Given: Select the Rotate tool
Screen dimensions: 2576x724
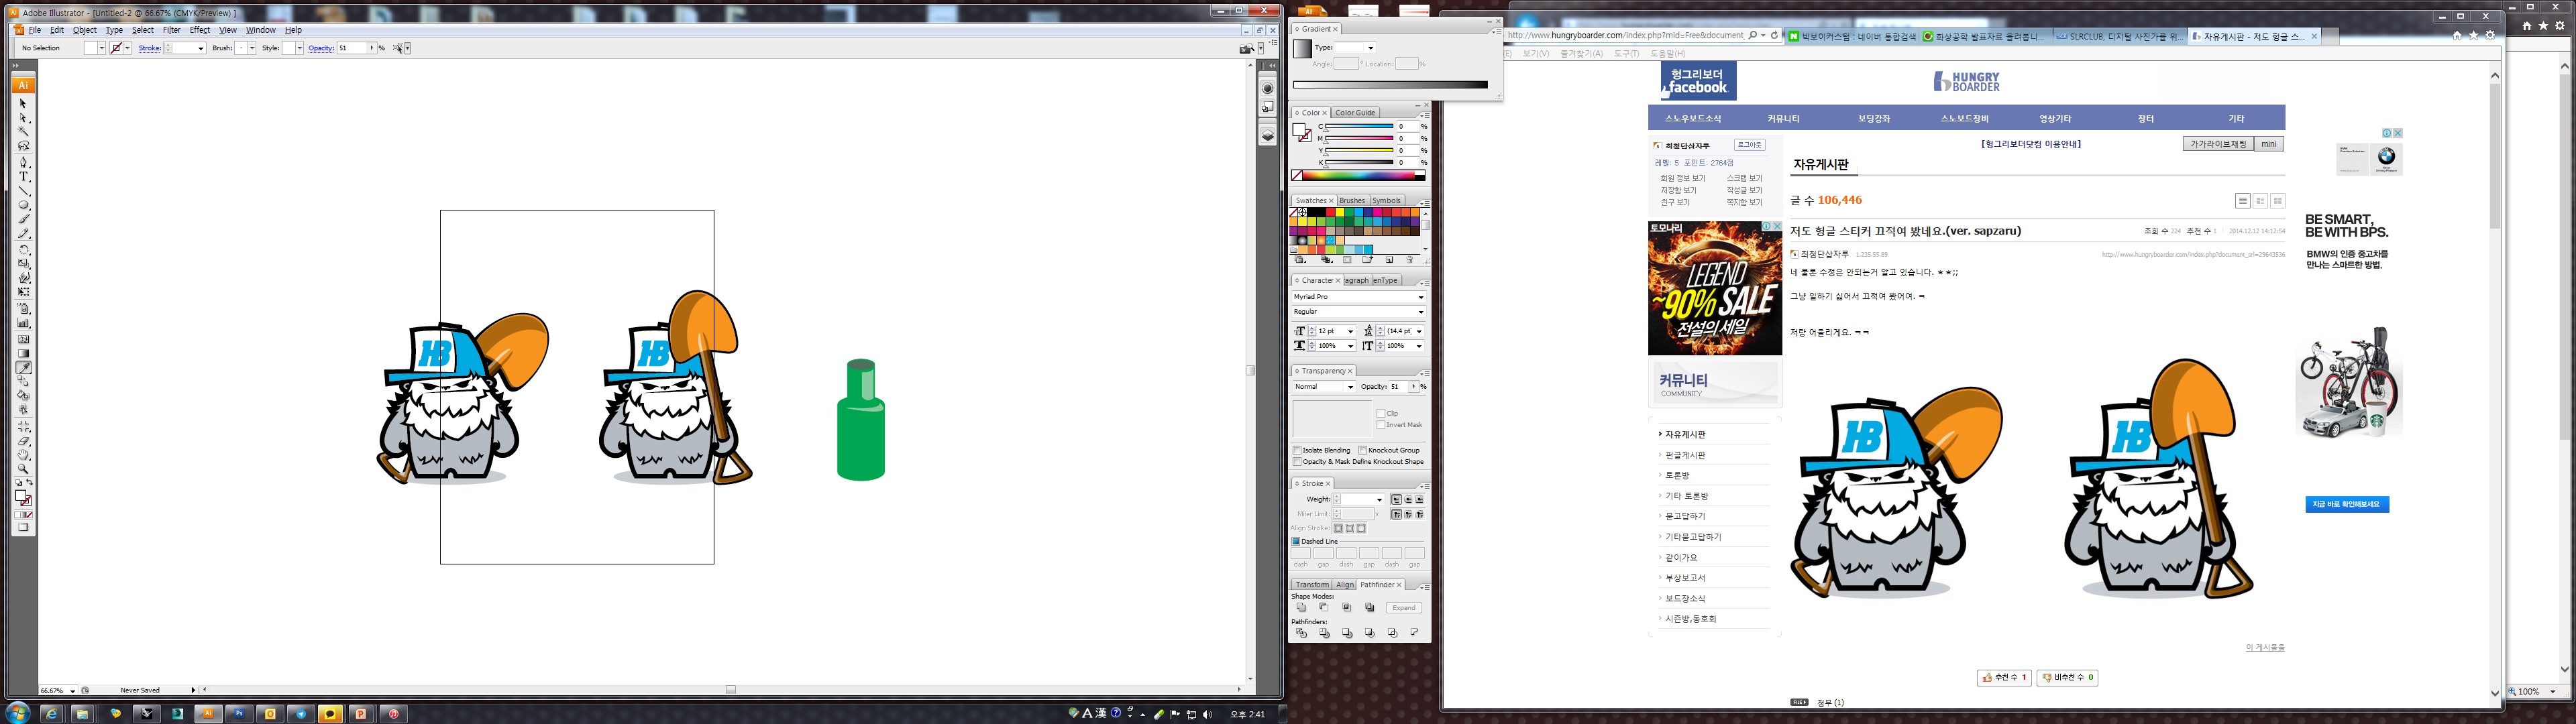Looking at the screenshot, I should pyautogui.click(x=23, y=249).
